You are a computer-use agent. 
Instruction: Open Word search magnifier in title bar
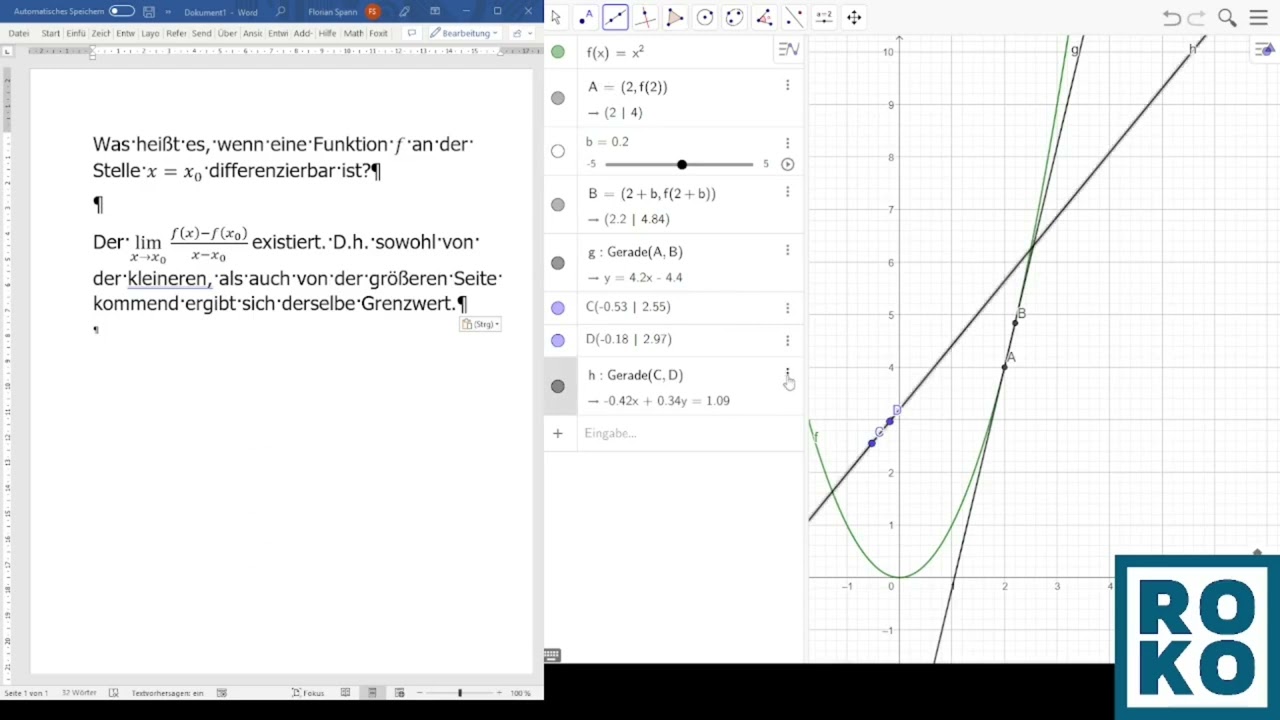[281, 12]
